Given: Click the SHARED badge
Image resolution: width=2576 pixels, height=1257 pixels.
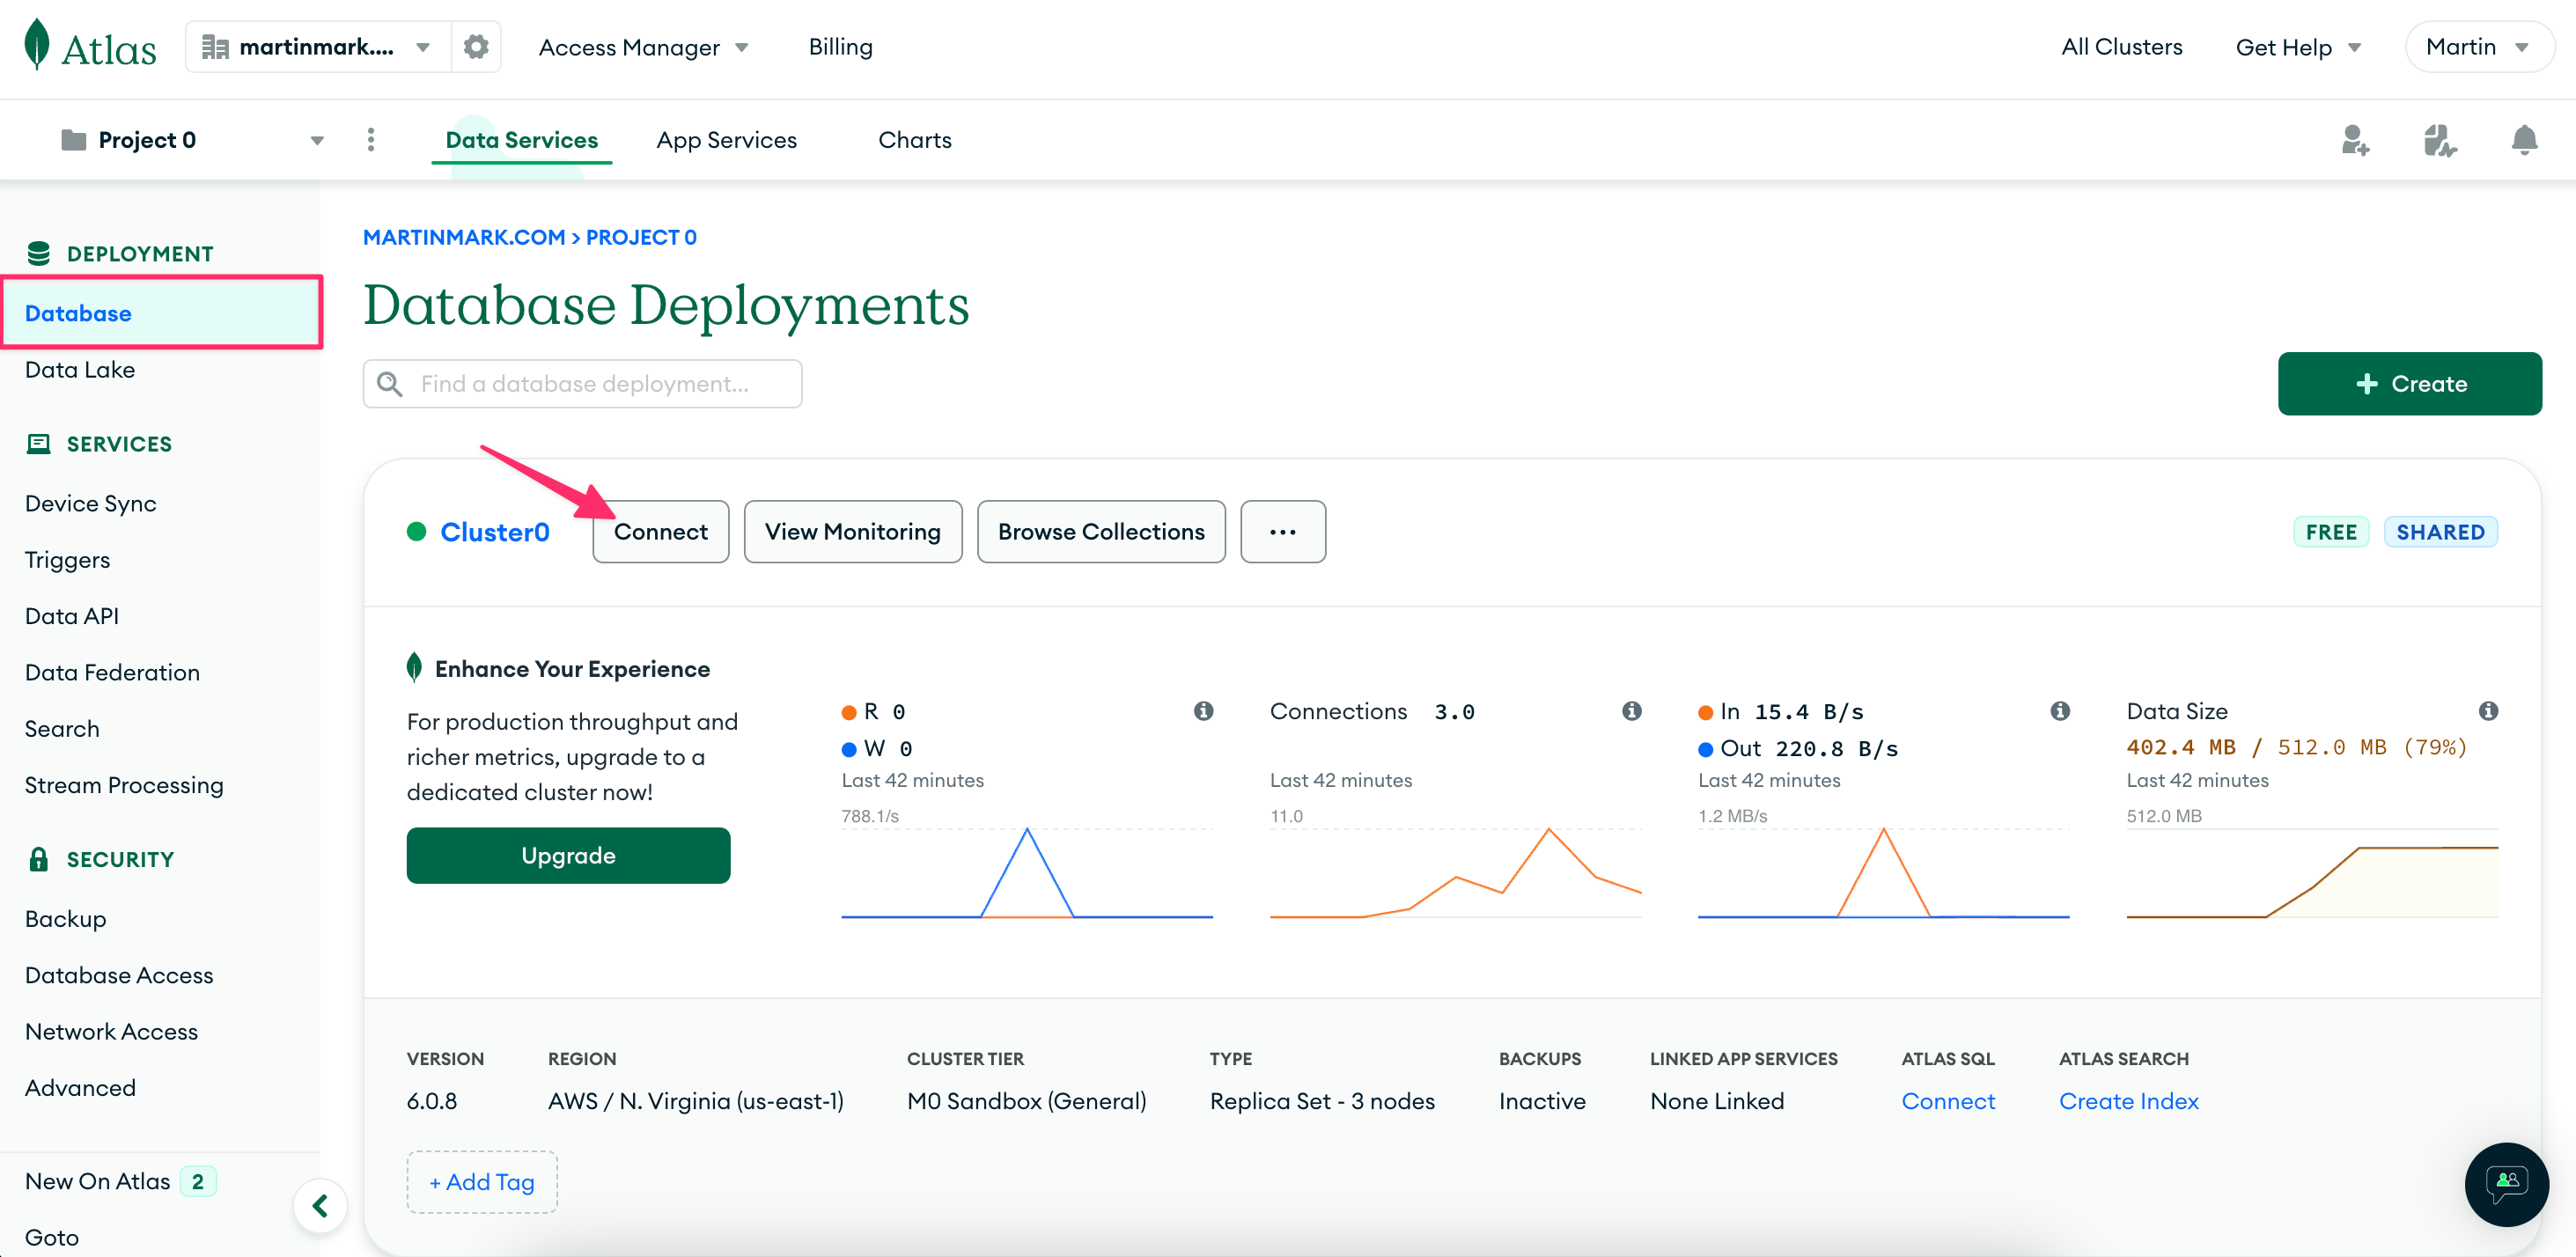Looking at the screenshot, I should tap(2440, 532).
